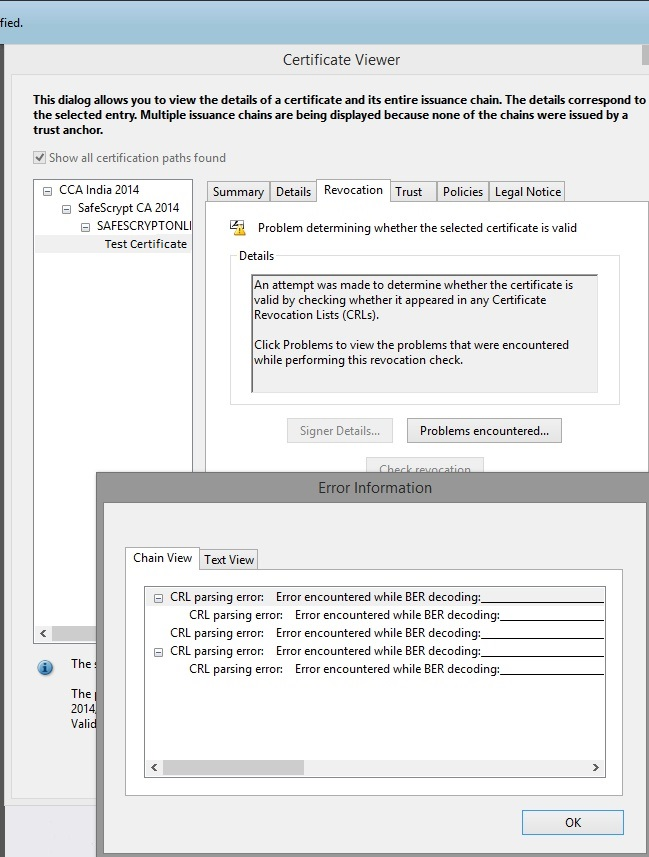Click the 'Error Information' dialog title
The width and height of the screenshot is (649, 857).
click(375, 488)
